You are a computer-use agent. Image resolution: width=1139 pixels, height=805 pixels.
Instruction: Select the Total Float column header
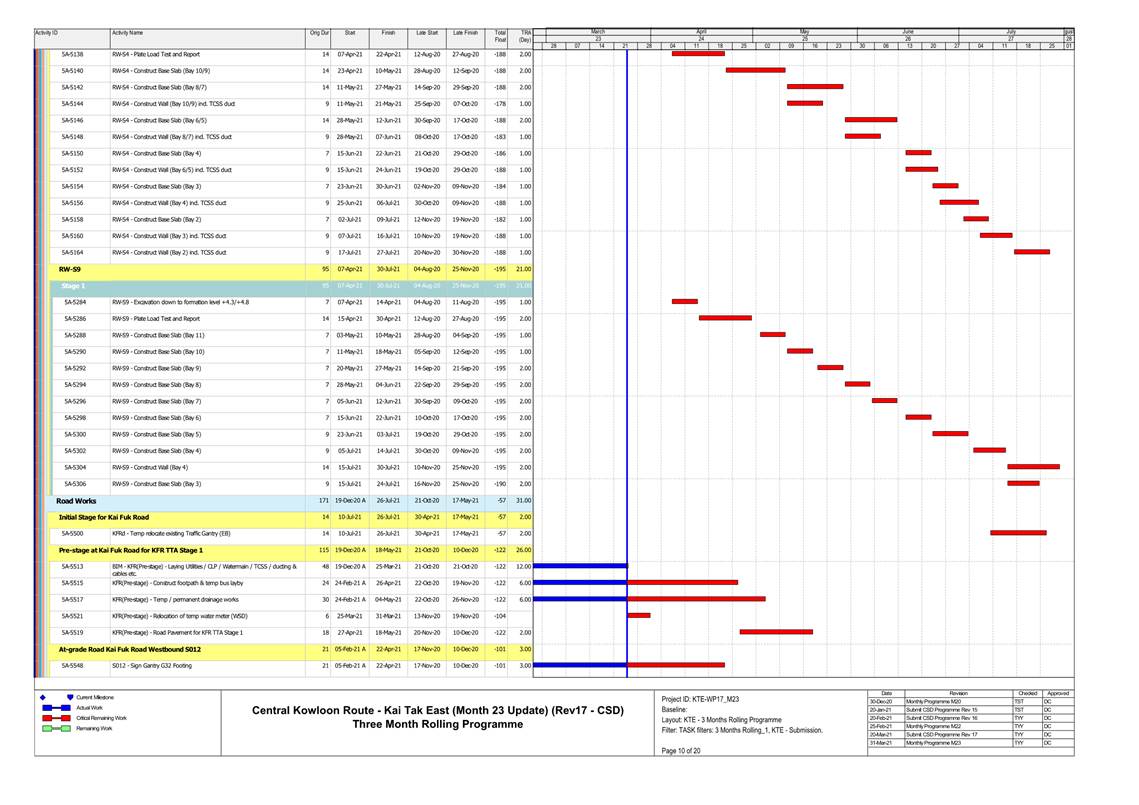499,36
